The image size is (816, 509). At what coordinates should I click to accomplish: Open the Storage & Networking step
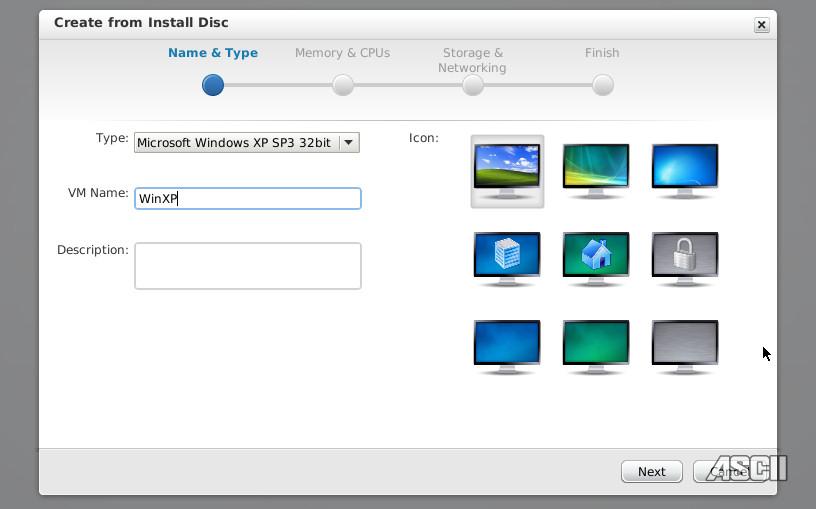pos(473,85)
